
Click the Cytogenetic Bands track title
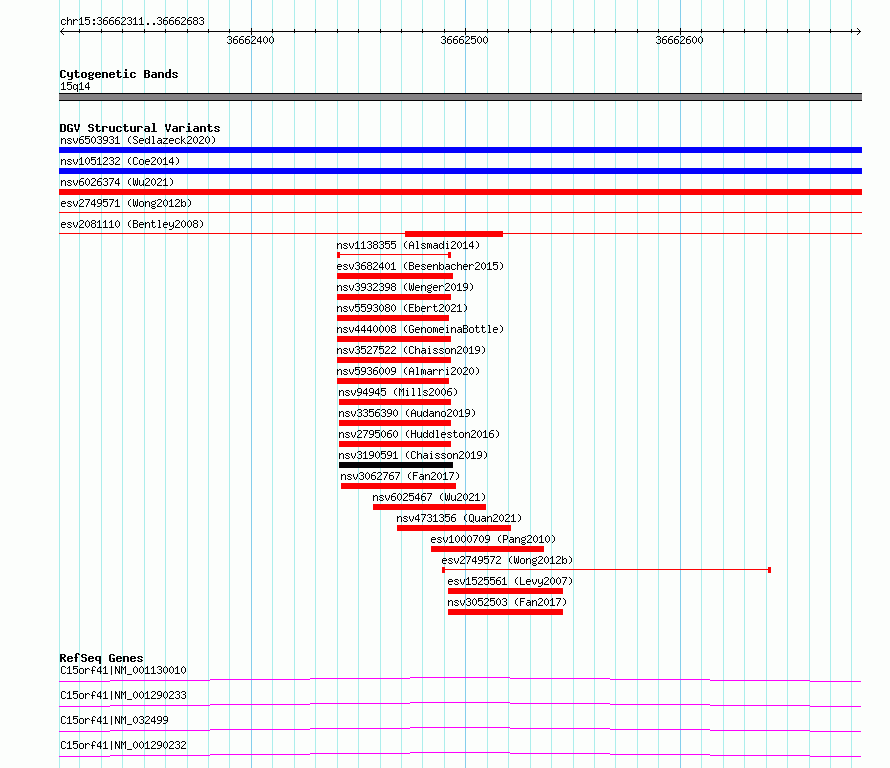pyautogui.click(x=119, y=74)
